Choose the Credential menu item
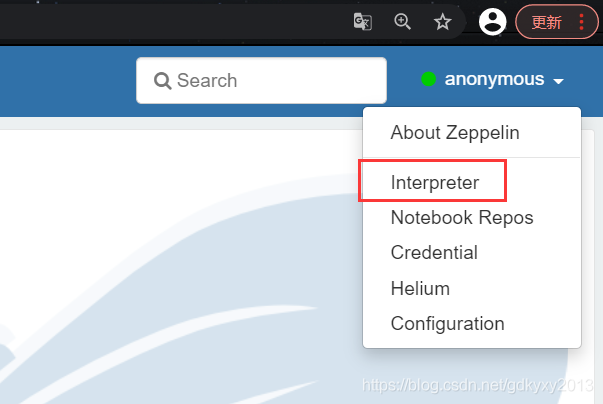 tap(434, 252)
